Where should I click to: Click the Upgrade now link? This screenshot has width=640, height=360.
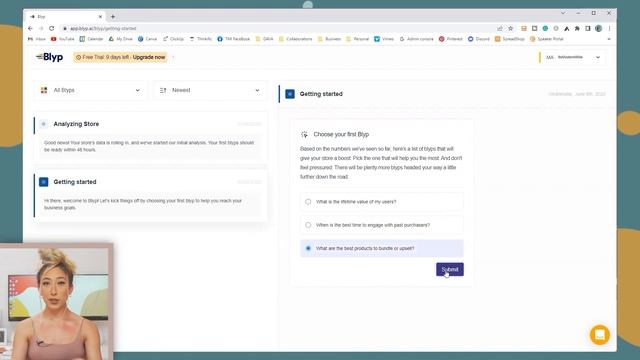click(x=149, y=57)
